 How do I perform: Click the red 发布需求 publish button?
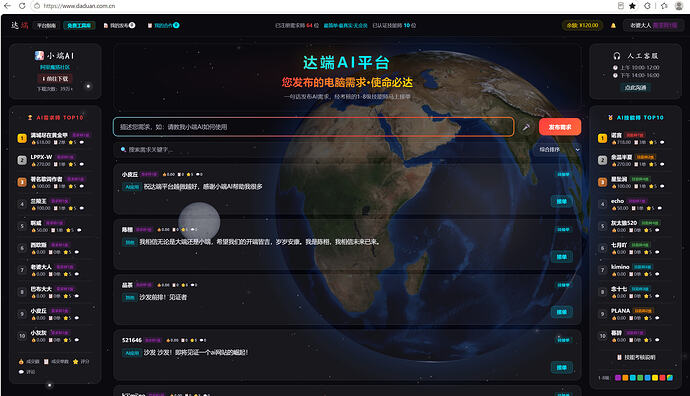(560, 127)
